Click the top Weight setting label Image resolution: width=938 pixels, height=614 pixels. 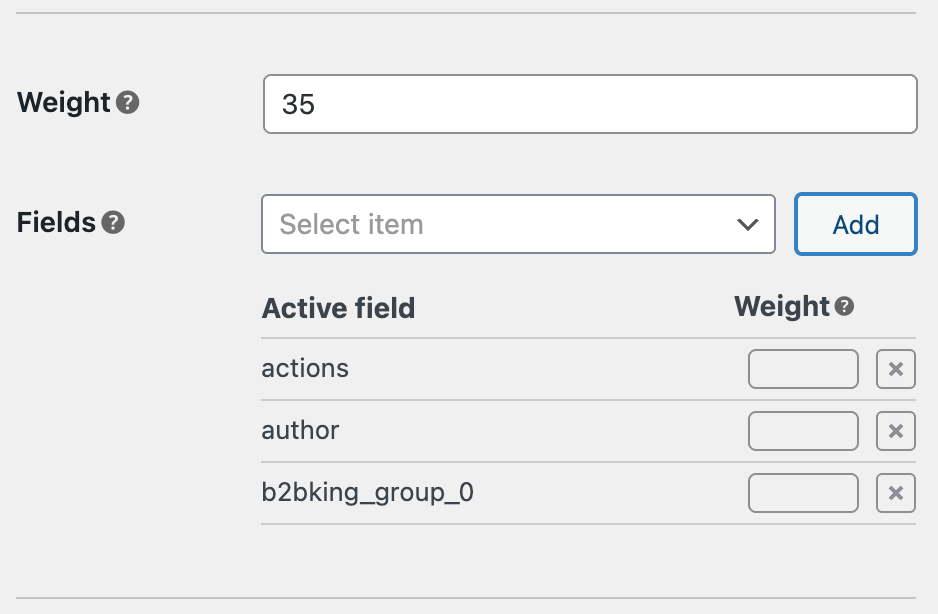coord(63,102)
